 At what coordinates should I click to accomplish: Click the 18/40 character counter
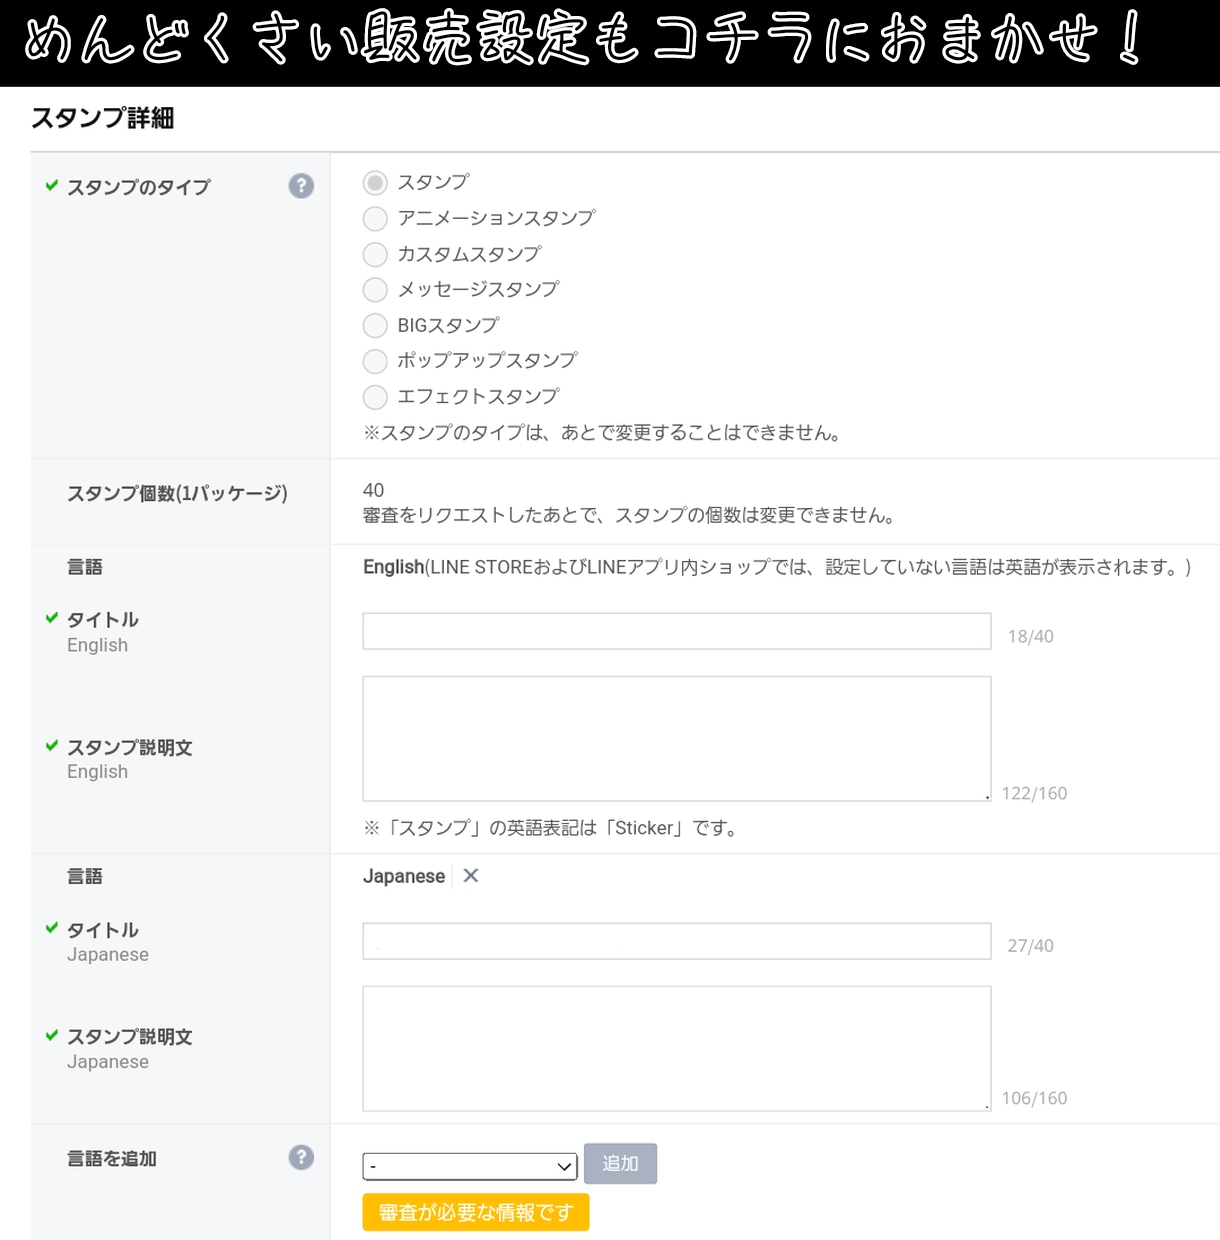pos(1030,636)
